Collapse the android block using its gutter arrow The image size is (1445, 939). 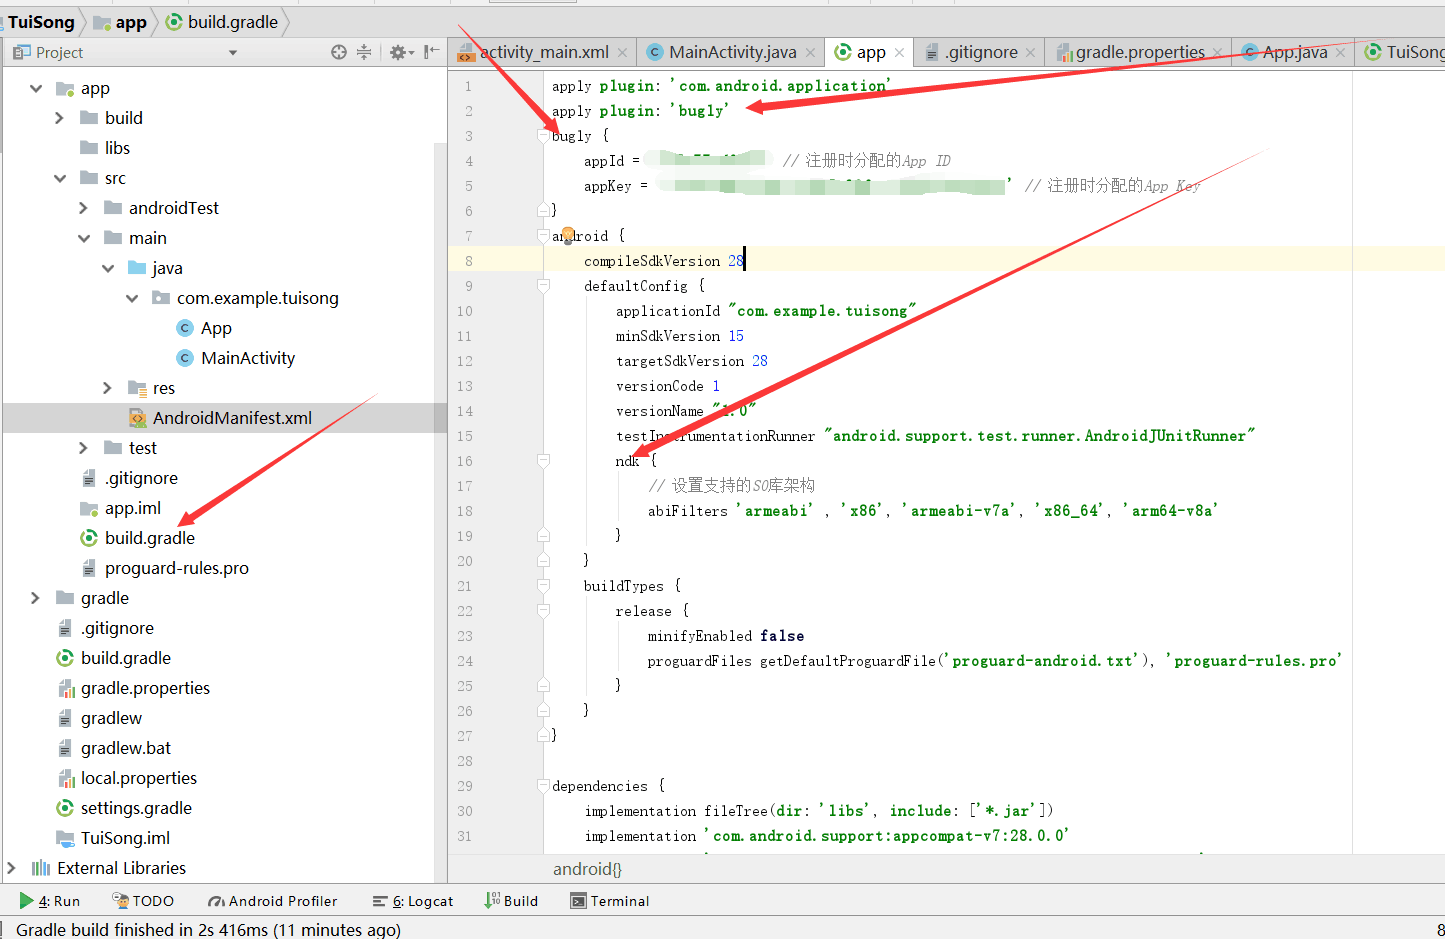pyautogui.click(x=543, y=235)
